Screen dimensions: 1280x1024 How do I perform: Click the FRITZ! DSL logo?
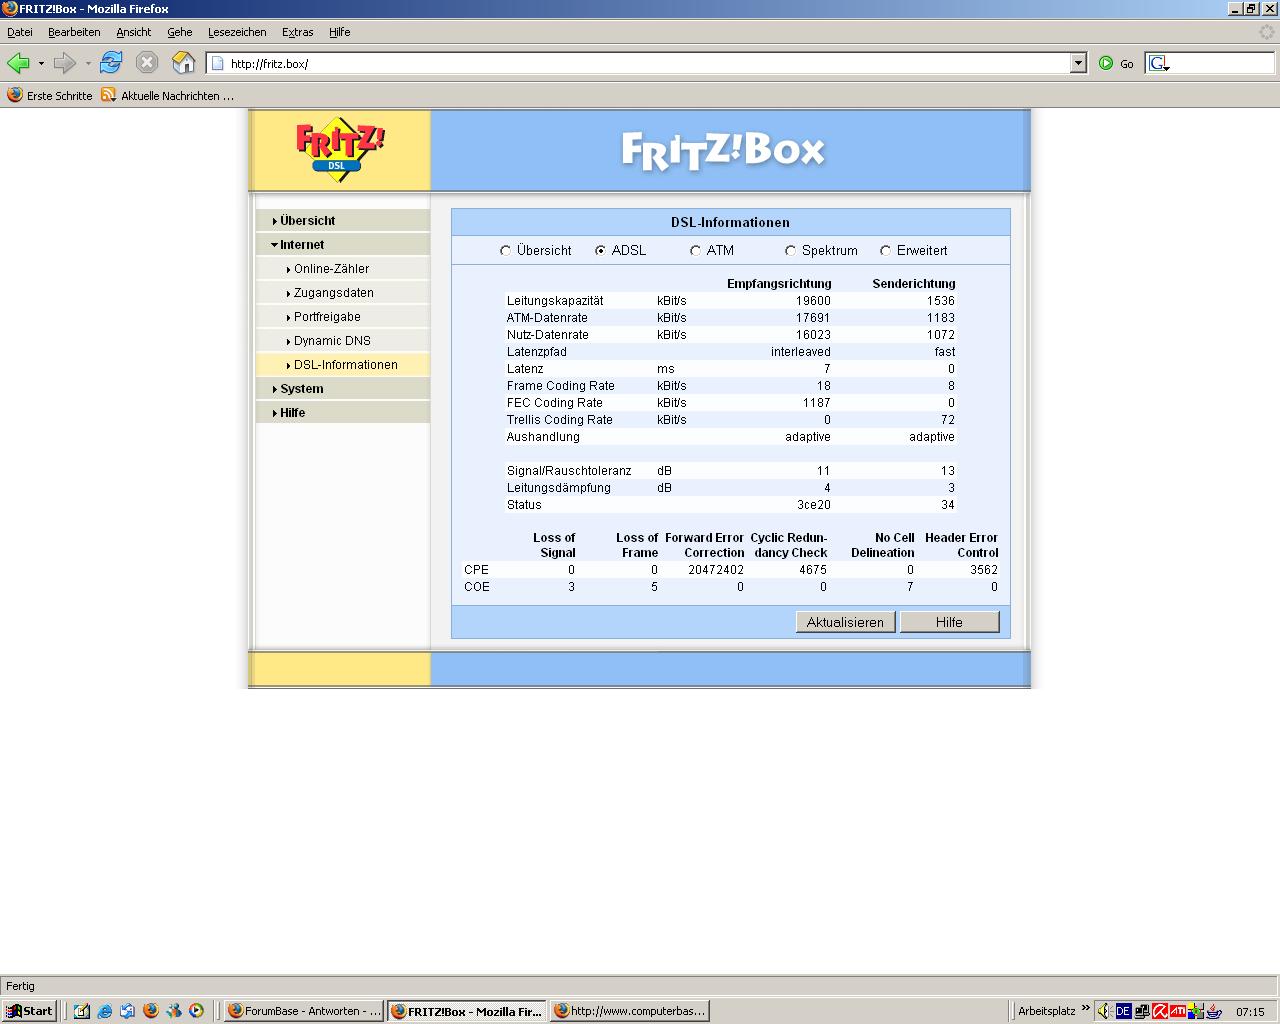pos(340,151)
